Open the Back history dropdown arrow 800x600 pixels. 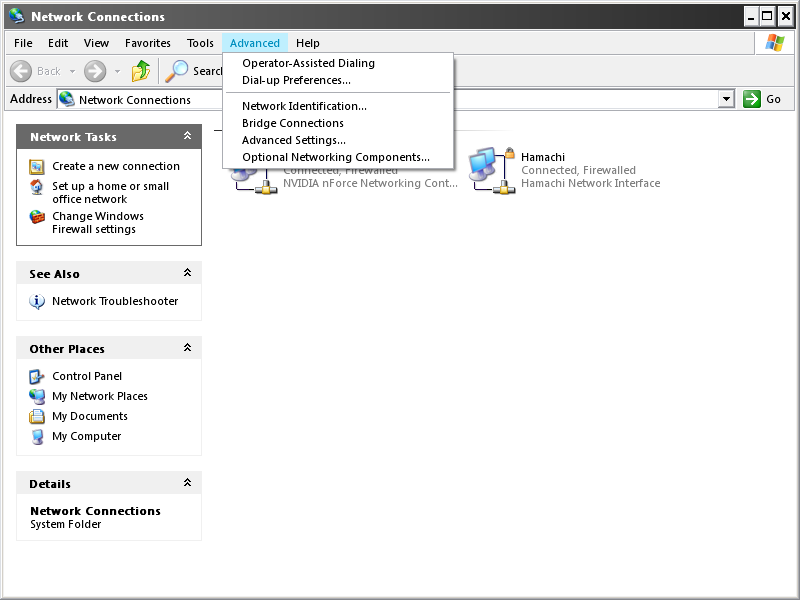coord(72,71)
